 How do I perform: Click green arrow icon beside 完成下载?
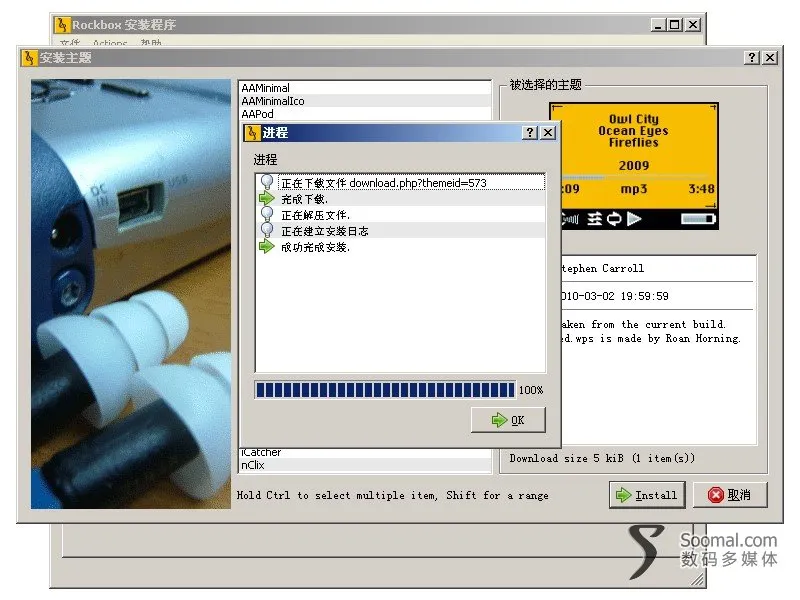[x=267, y=198]
